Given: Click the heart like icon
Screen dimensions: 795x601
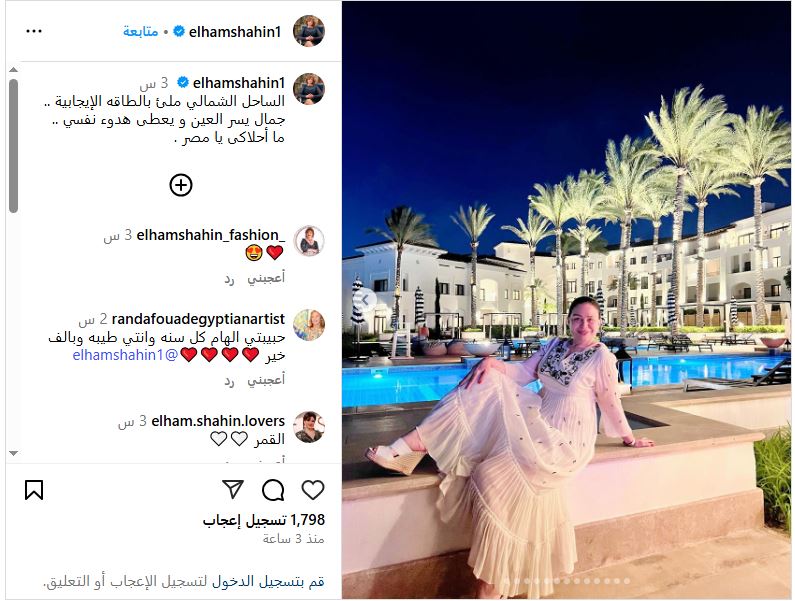Looking at the screenshot, I should (313, 490).
